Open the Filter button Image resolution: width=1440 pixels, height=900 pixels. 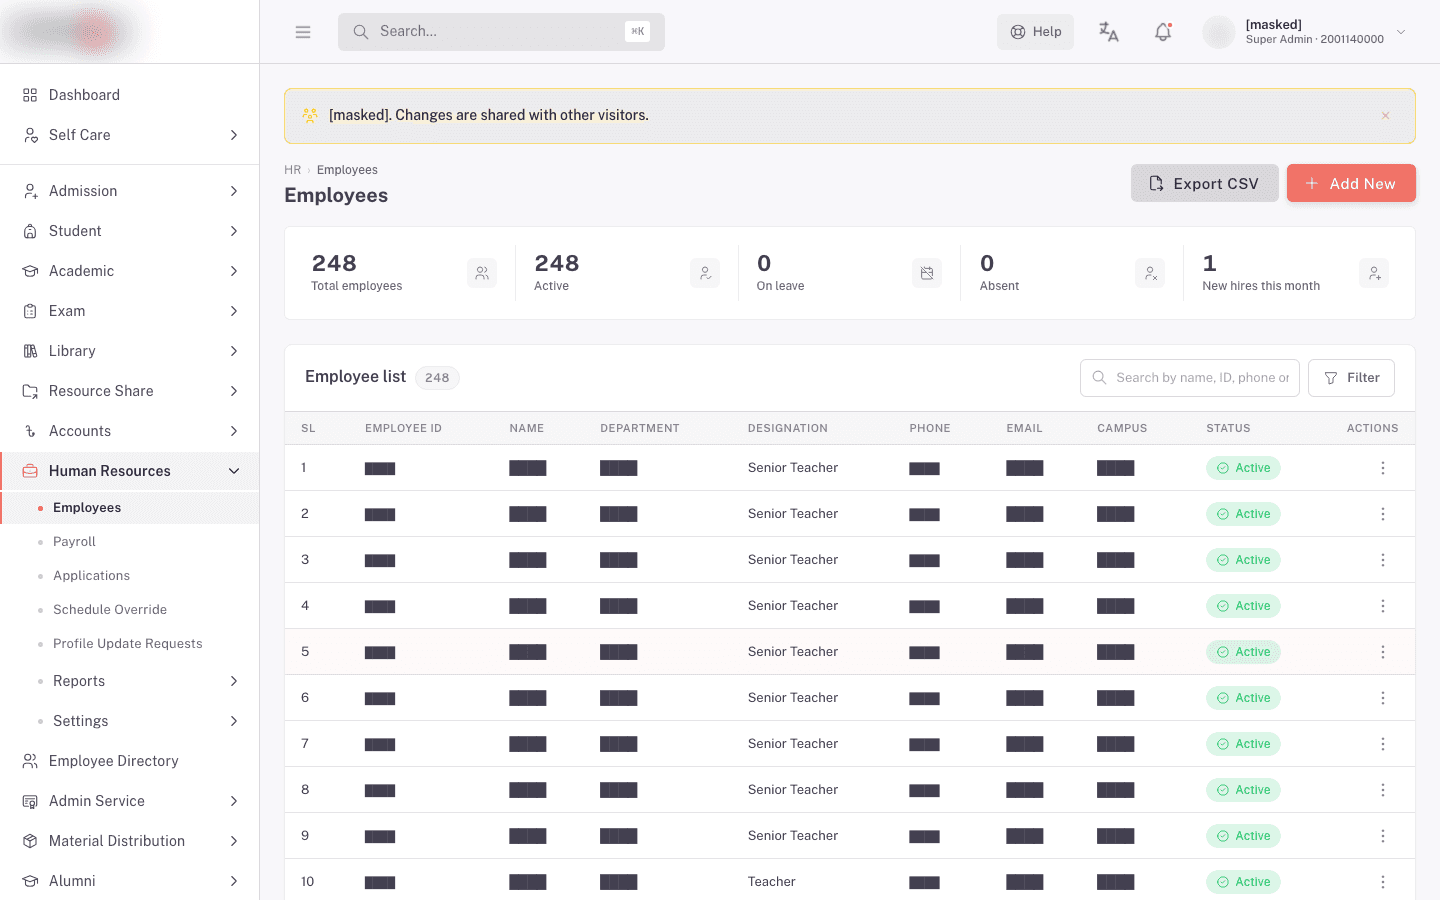[x=1351, y=378]
